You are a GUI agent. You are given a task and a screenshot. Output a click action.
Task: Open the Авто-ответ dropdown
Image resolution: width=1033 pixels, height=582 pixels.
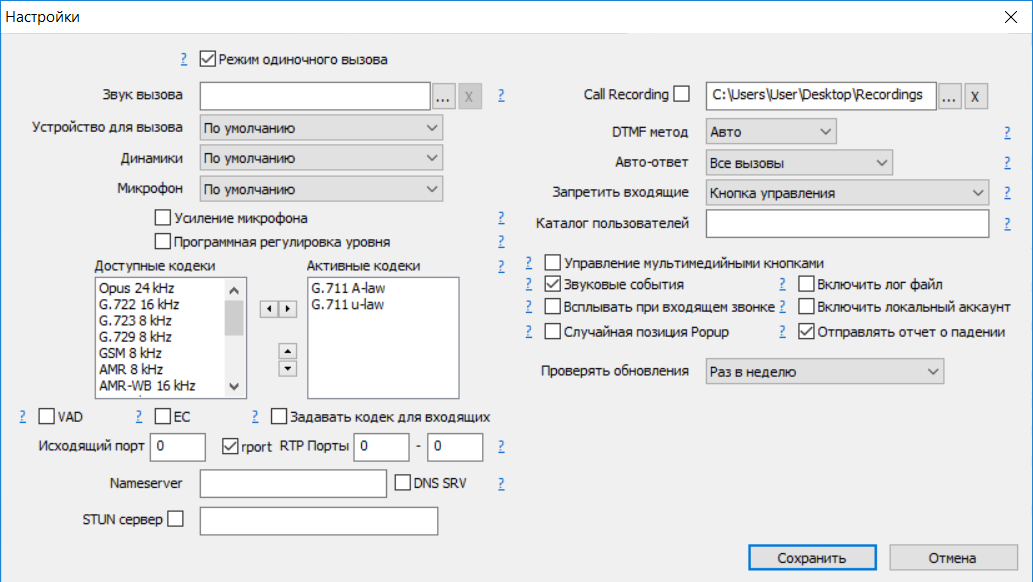click(x=798, y=162)
